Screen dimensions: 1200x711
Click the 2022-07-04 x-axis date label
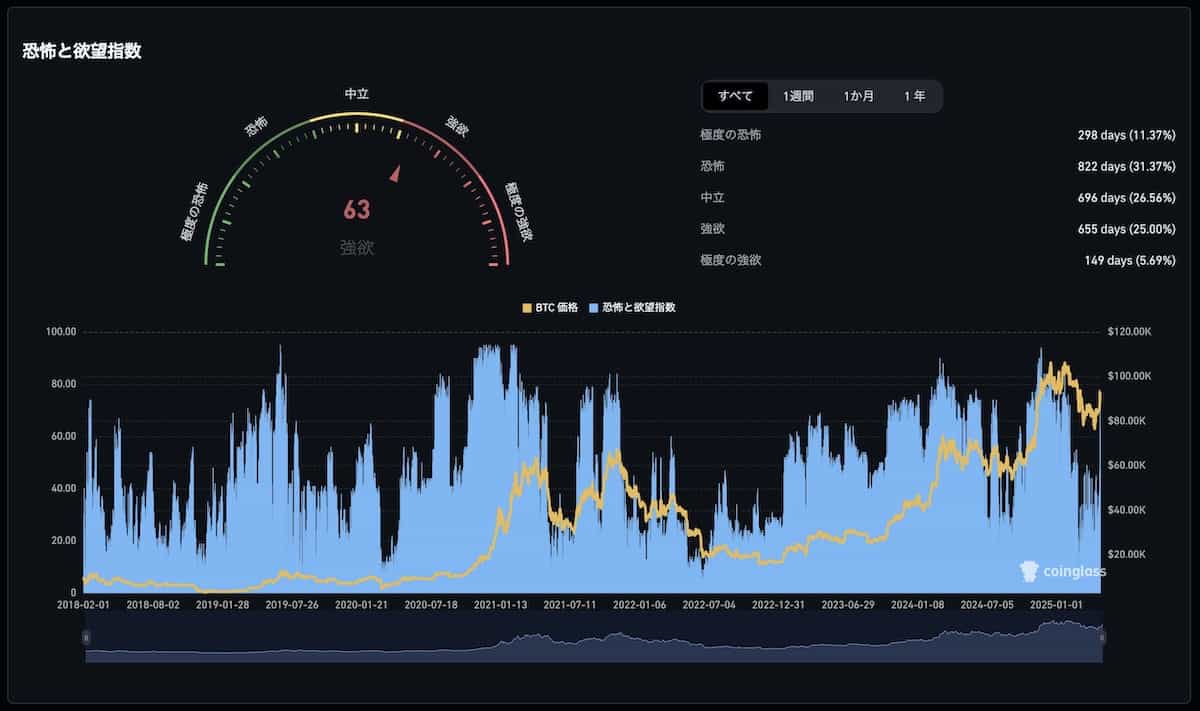708,605
